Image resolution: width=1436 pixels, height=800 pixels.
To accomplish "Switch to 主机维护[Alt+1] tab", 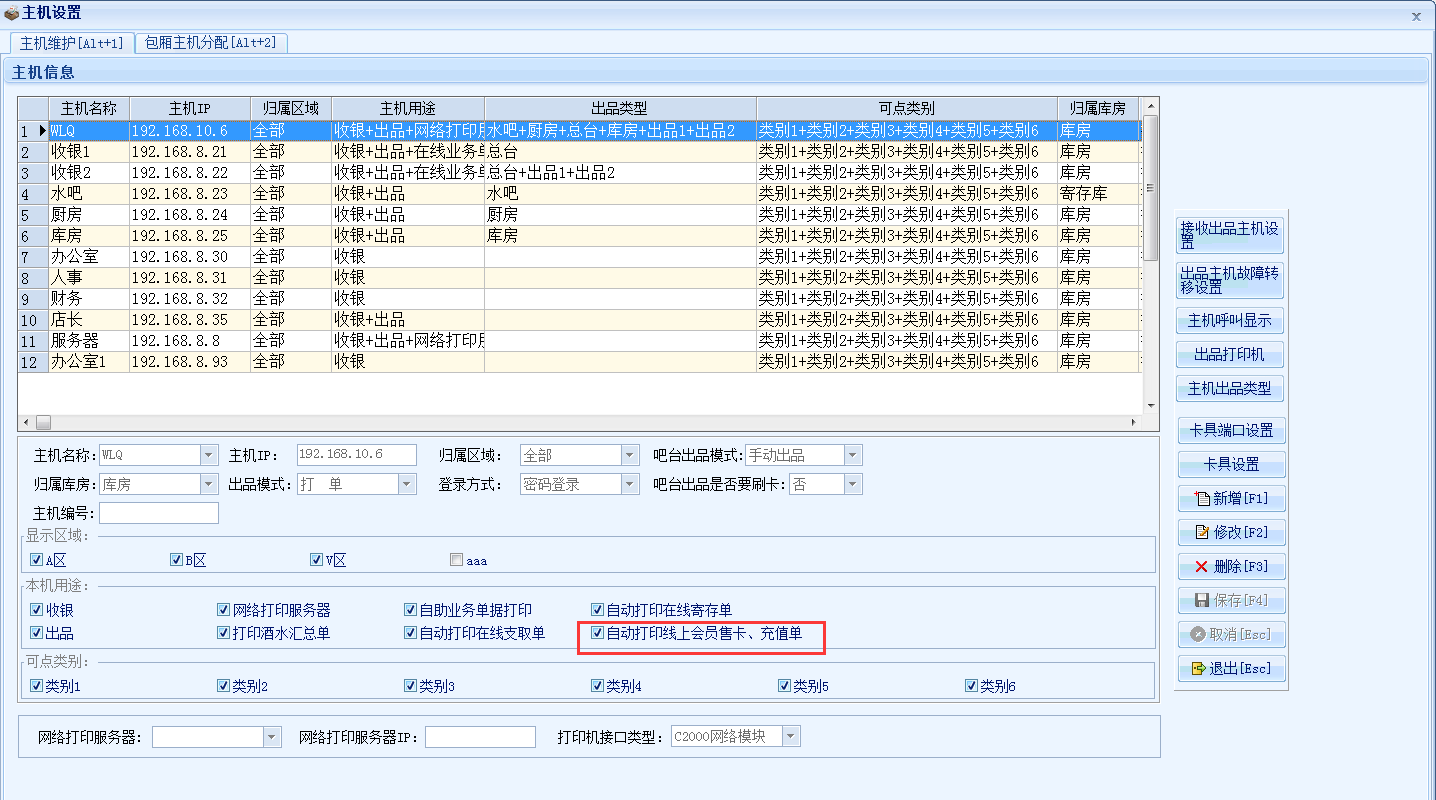I will point(71,43).
